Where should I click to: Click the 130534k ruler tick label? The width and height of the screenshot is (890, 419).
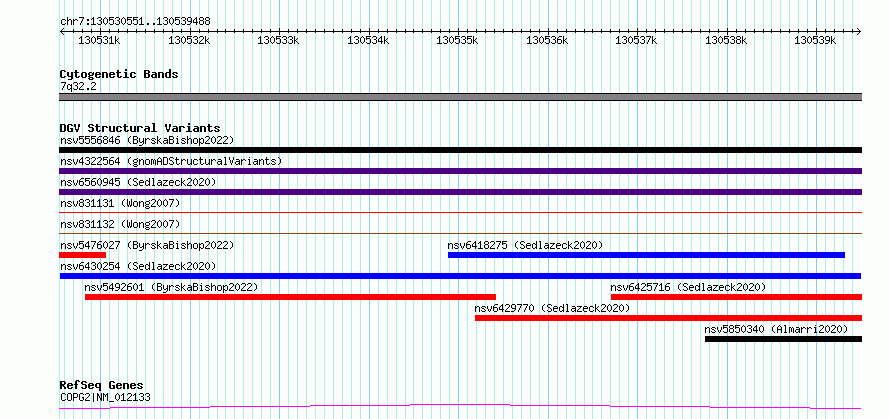[x=368, y=40]
